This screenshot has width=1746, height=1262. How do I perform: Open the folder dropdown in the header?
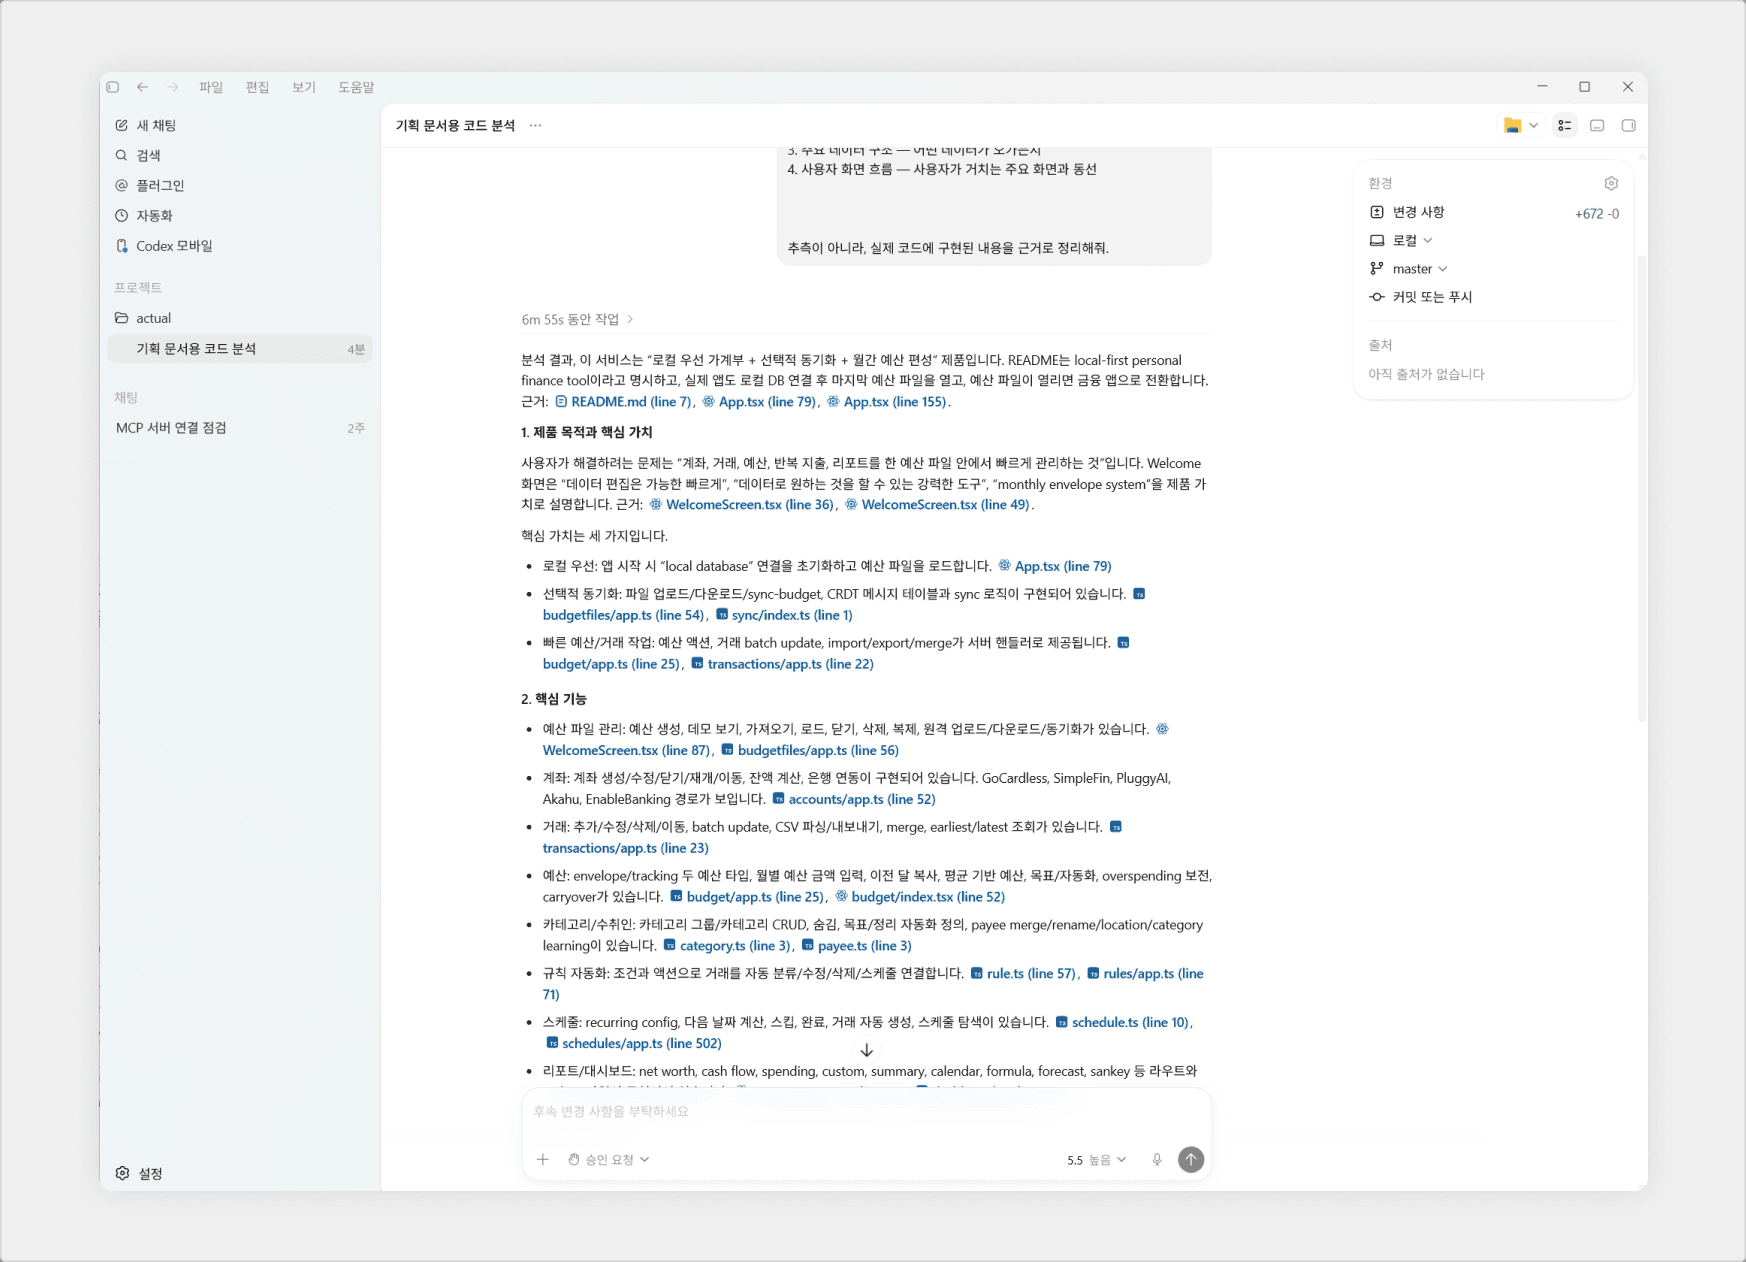tap(1521, 125)
